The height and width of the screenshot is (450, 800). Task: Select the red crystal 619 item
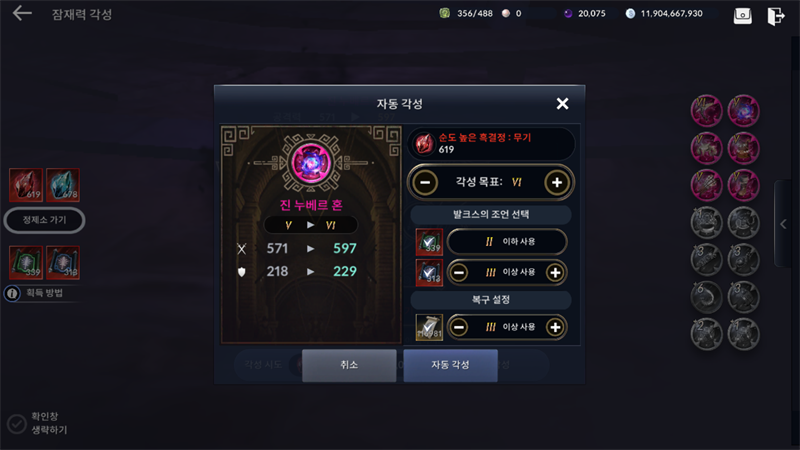click(26, 185)
